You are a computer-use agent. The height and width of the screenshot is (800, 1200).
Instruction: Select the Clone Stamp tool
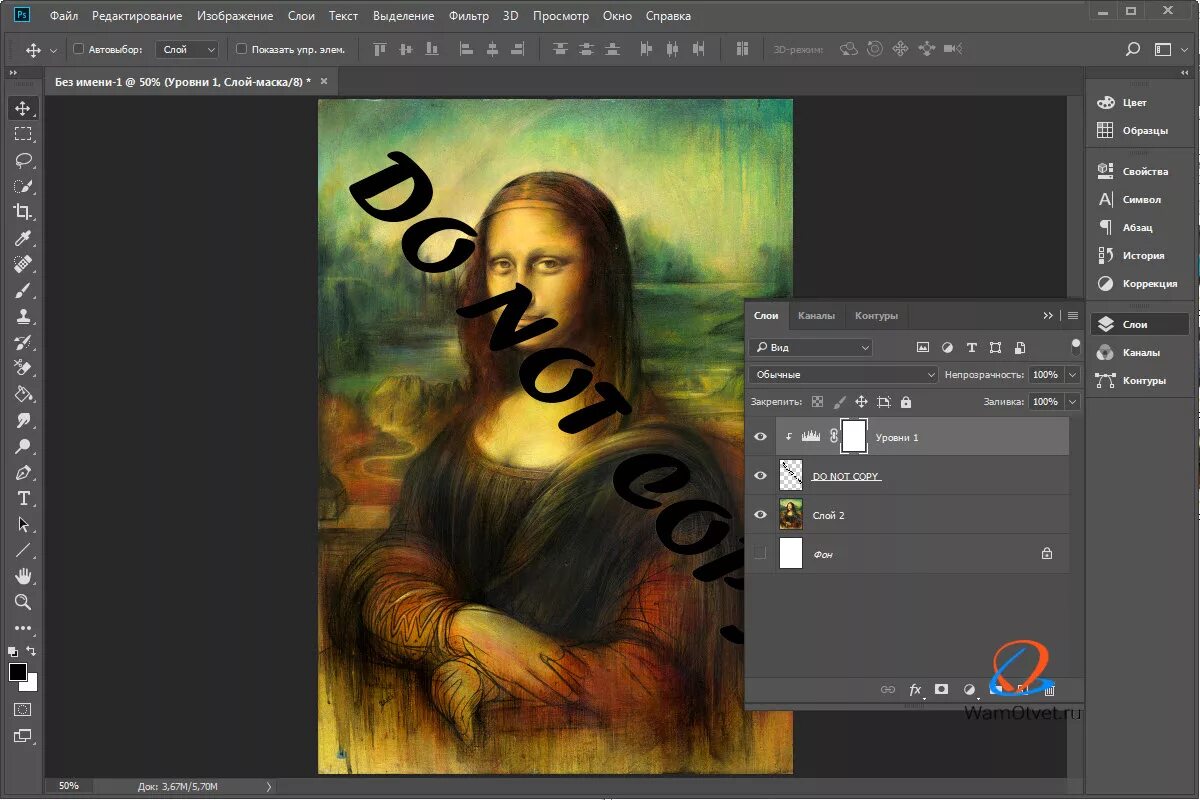tap(22, 316)
